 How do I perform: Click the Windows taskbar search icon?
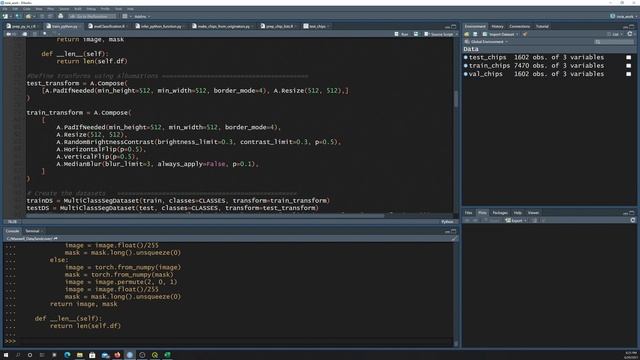click(x=18, y=355)
